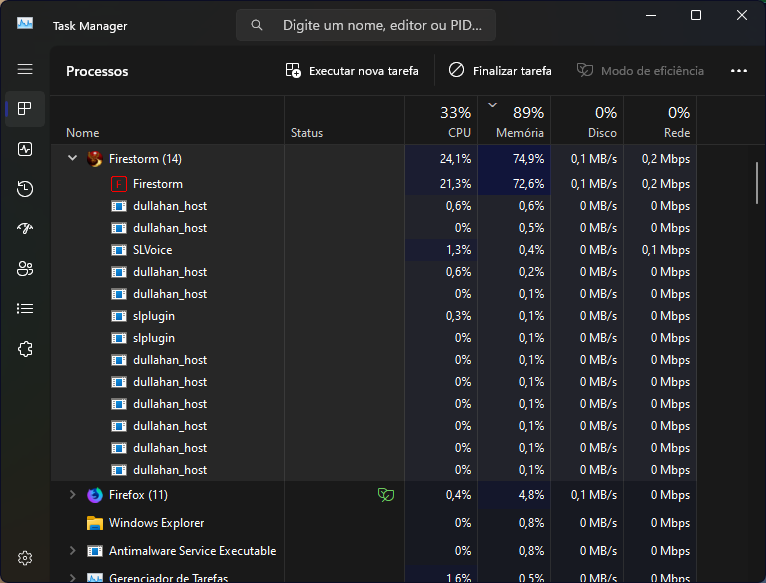Expand the Firefox (11) process group
The width and height of the screenshot is (766, 583).
point(72,495)
